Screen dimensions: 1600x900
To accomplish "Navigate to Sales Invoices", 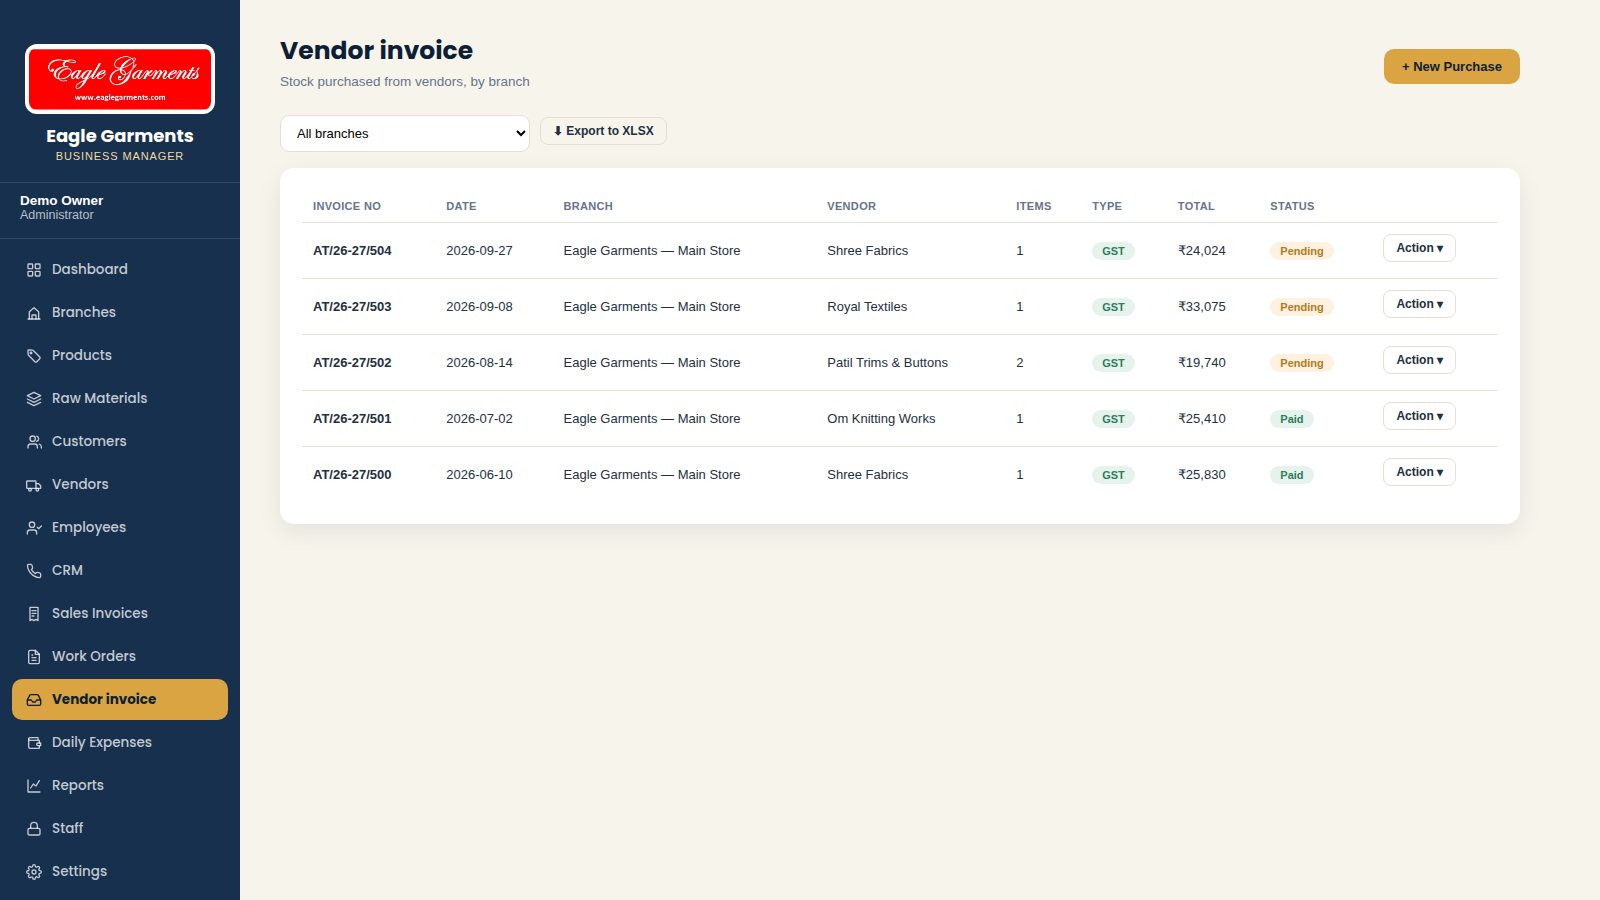I will tap(120, 613).
